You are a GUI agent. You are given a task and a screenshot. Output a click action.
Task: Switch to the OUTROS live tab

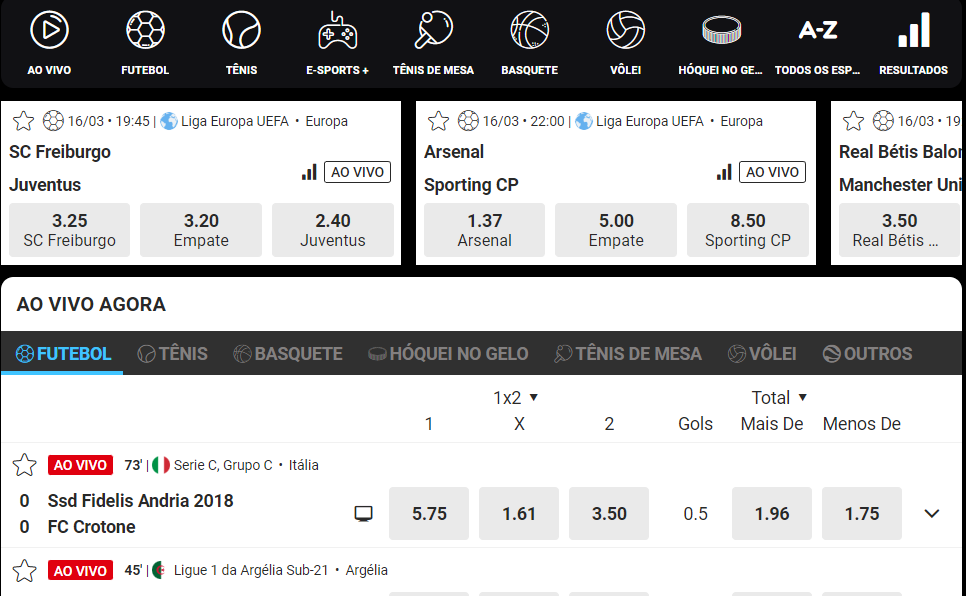[870, 352]
